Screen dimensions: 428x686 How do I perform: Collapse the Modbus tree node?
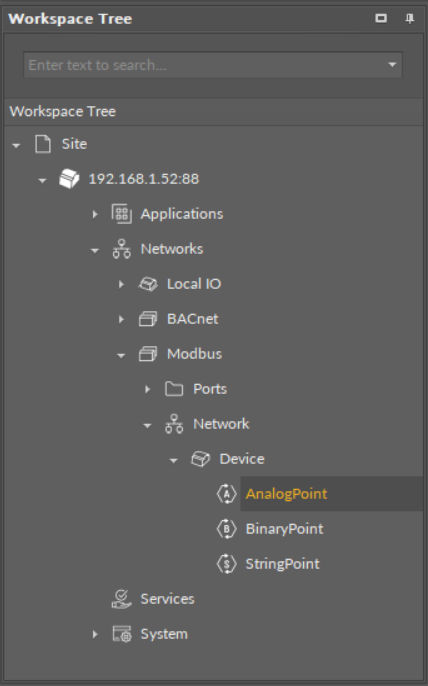point(121,355)
